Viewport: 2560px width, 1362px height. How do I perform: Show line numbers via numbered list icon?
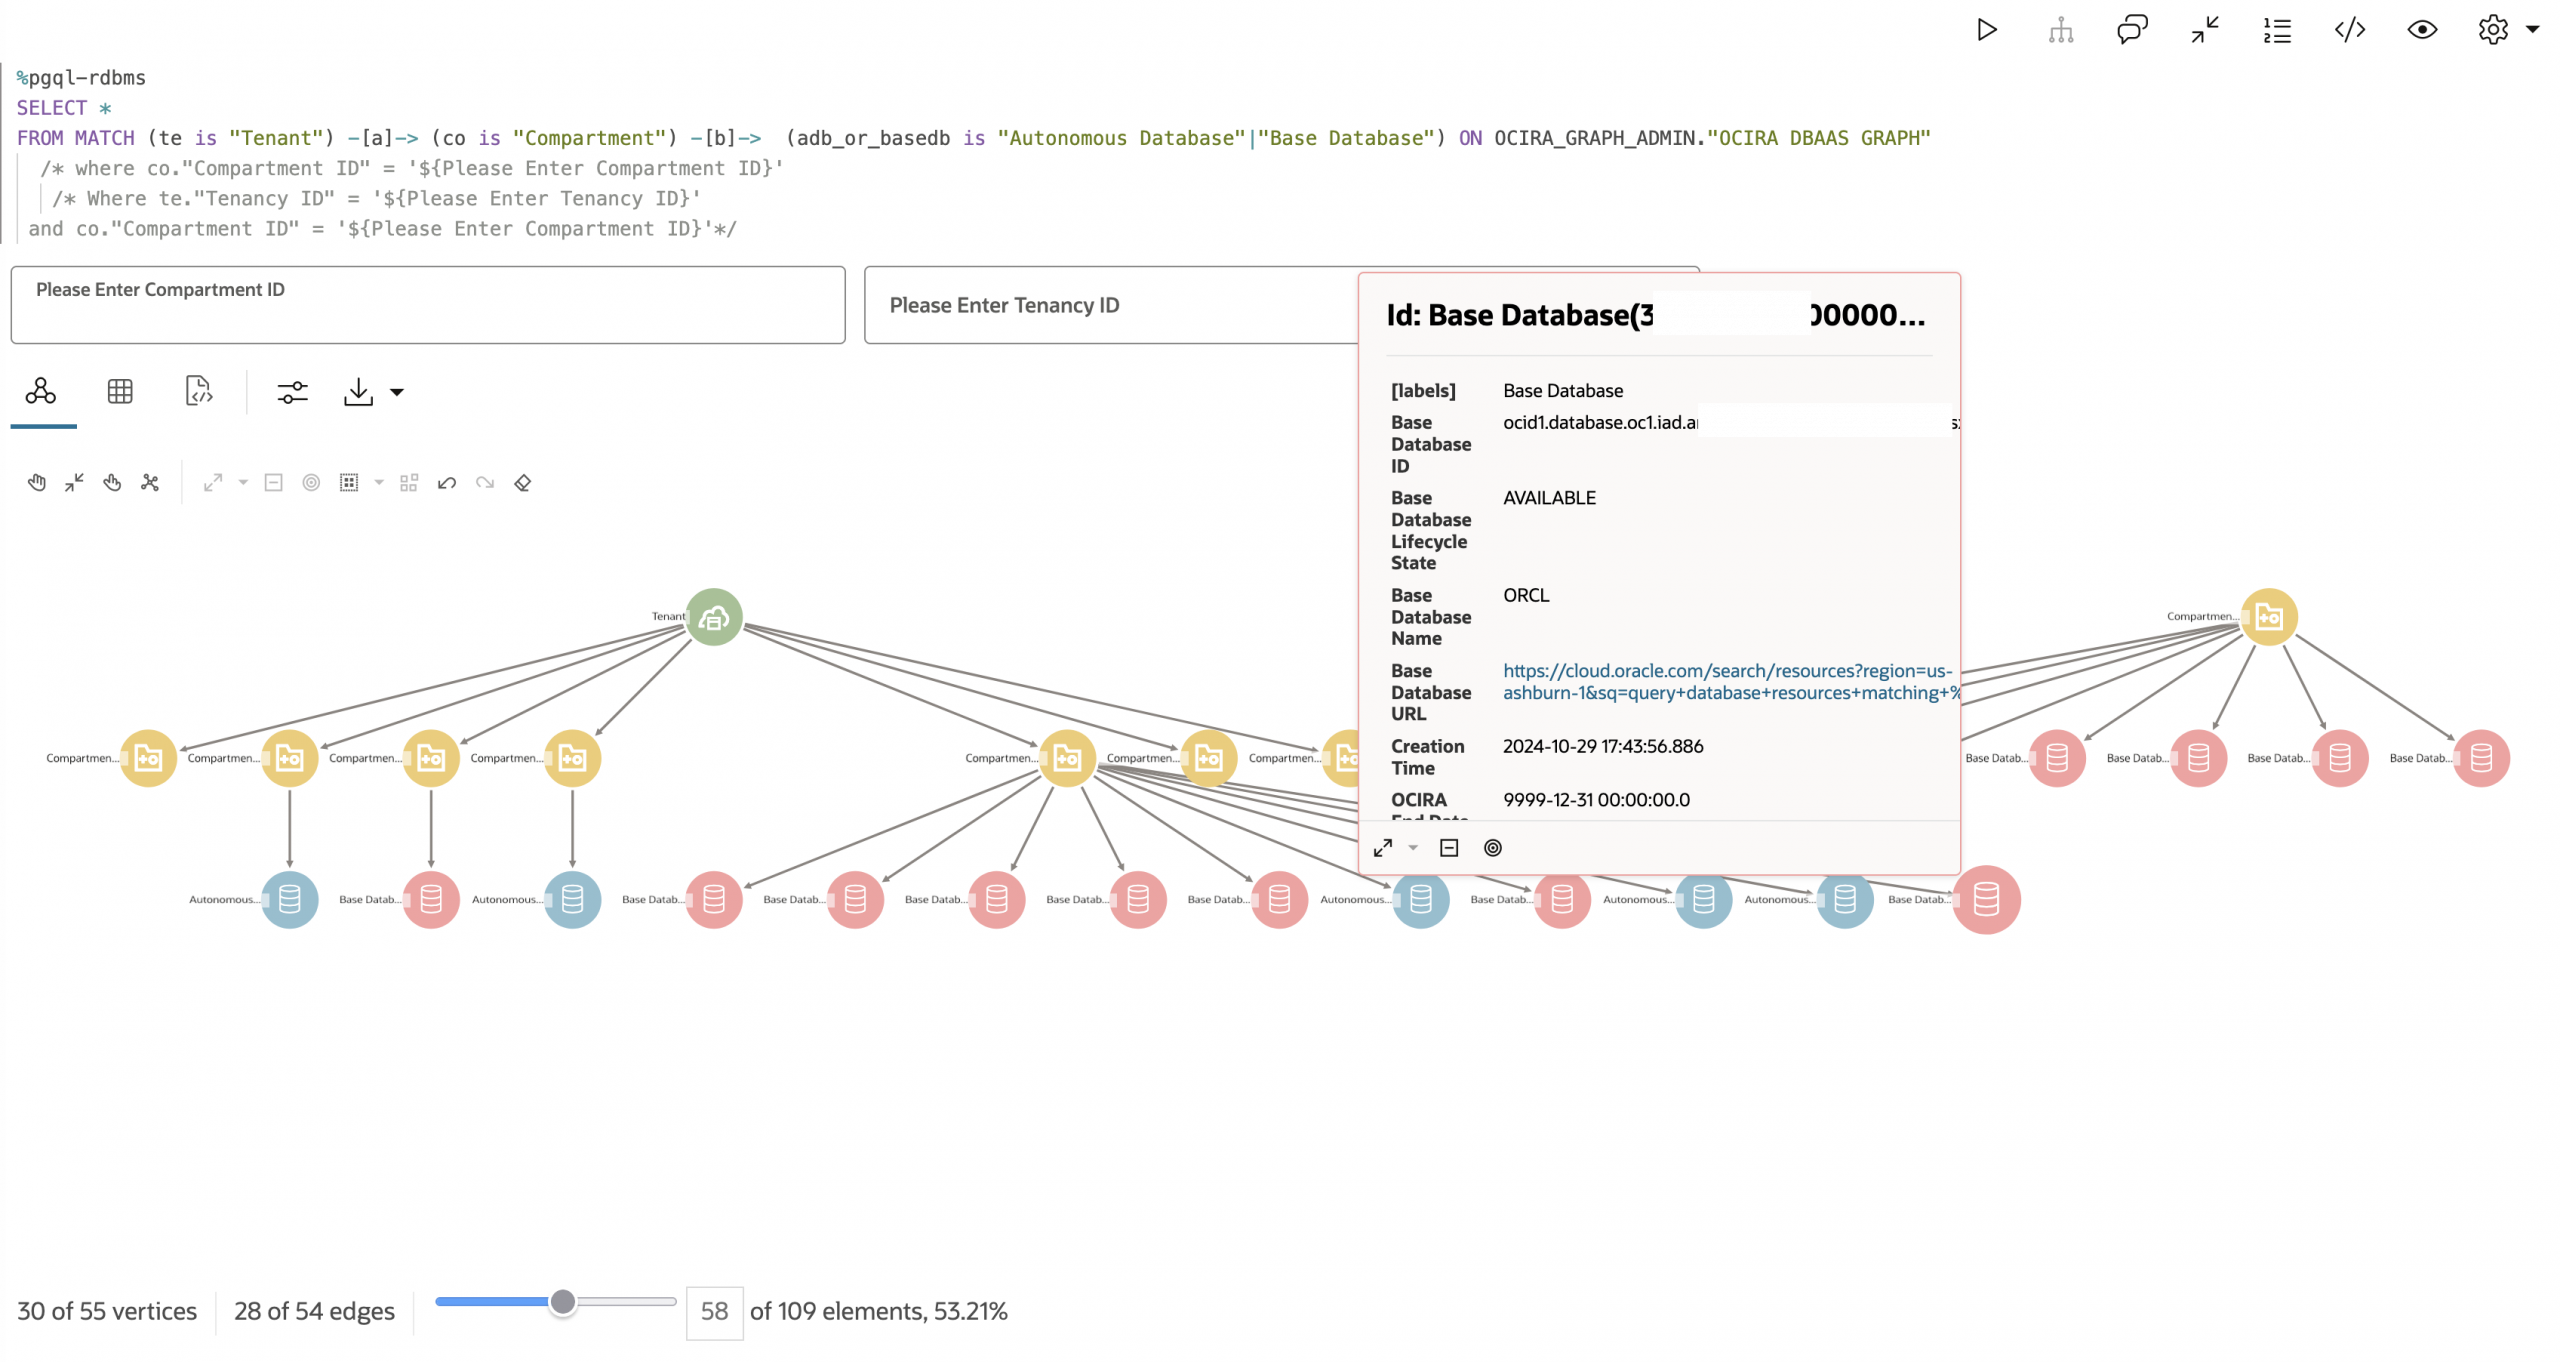coord(2277,30)
